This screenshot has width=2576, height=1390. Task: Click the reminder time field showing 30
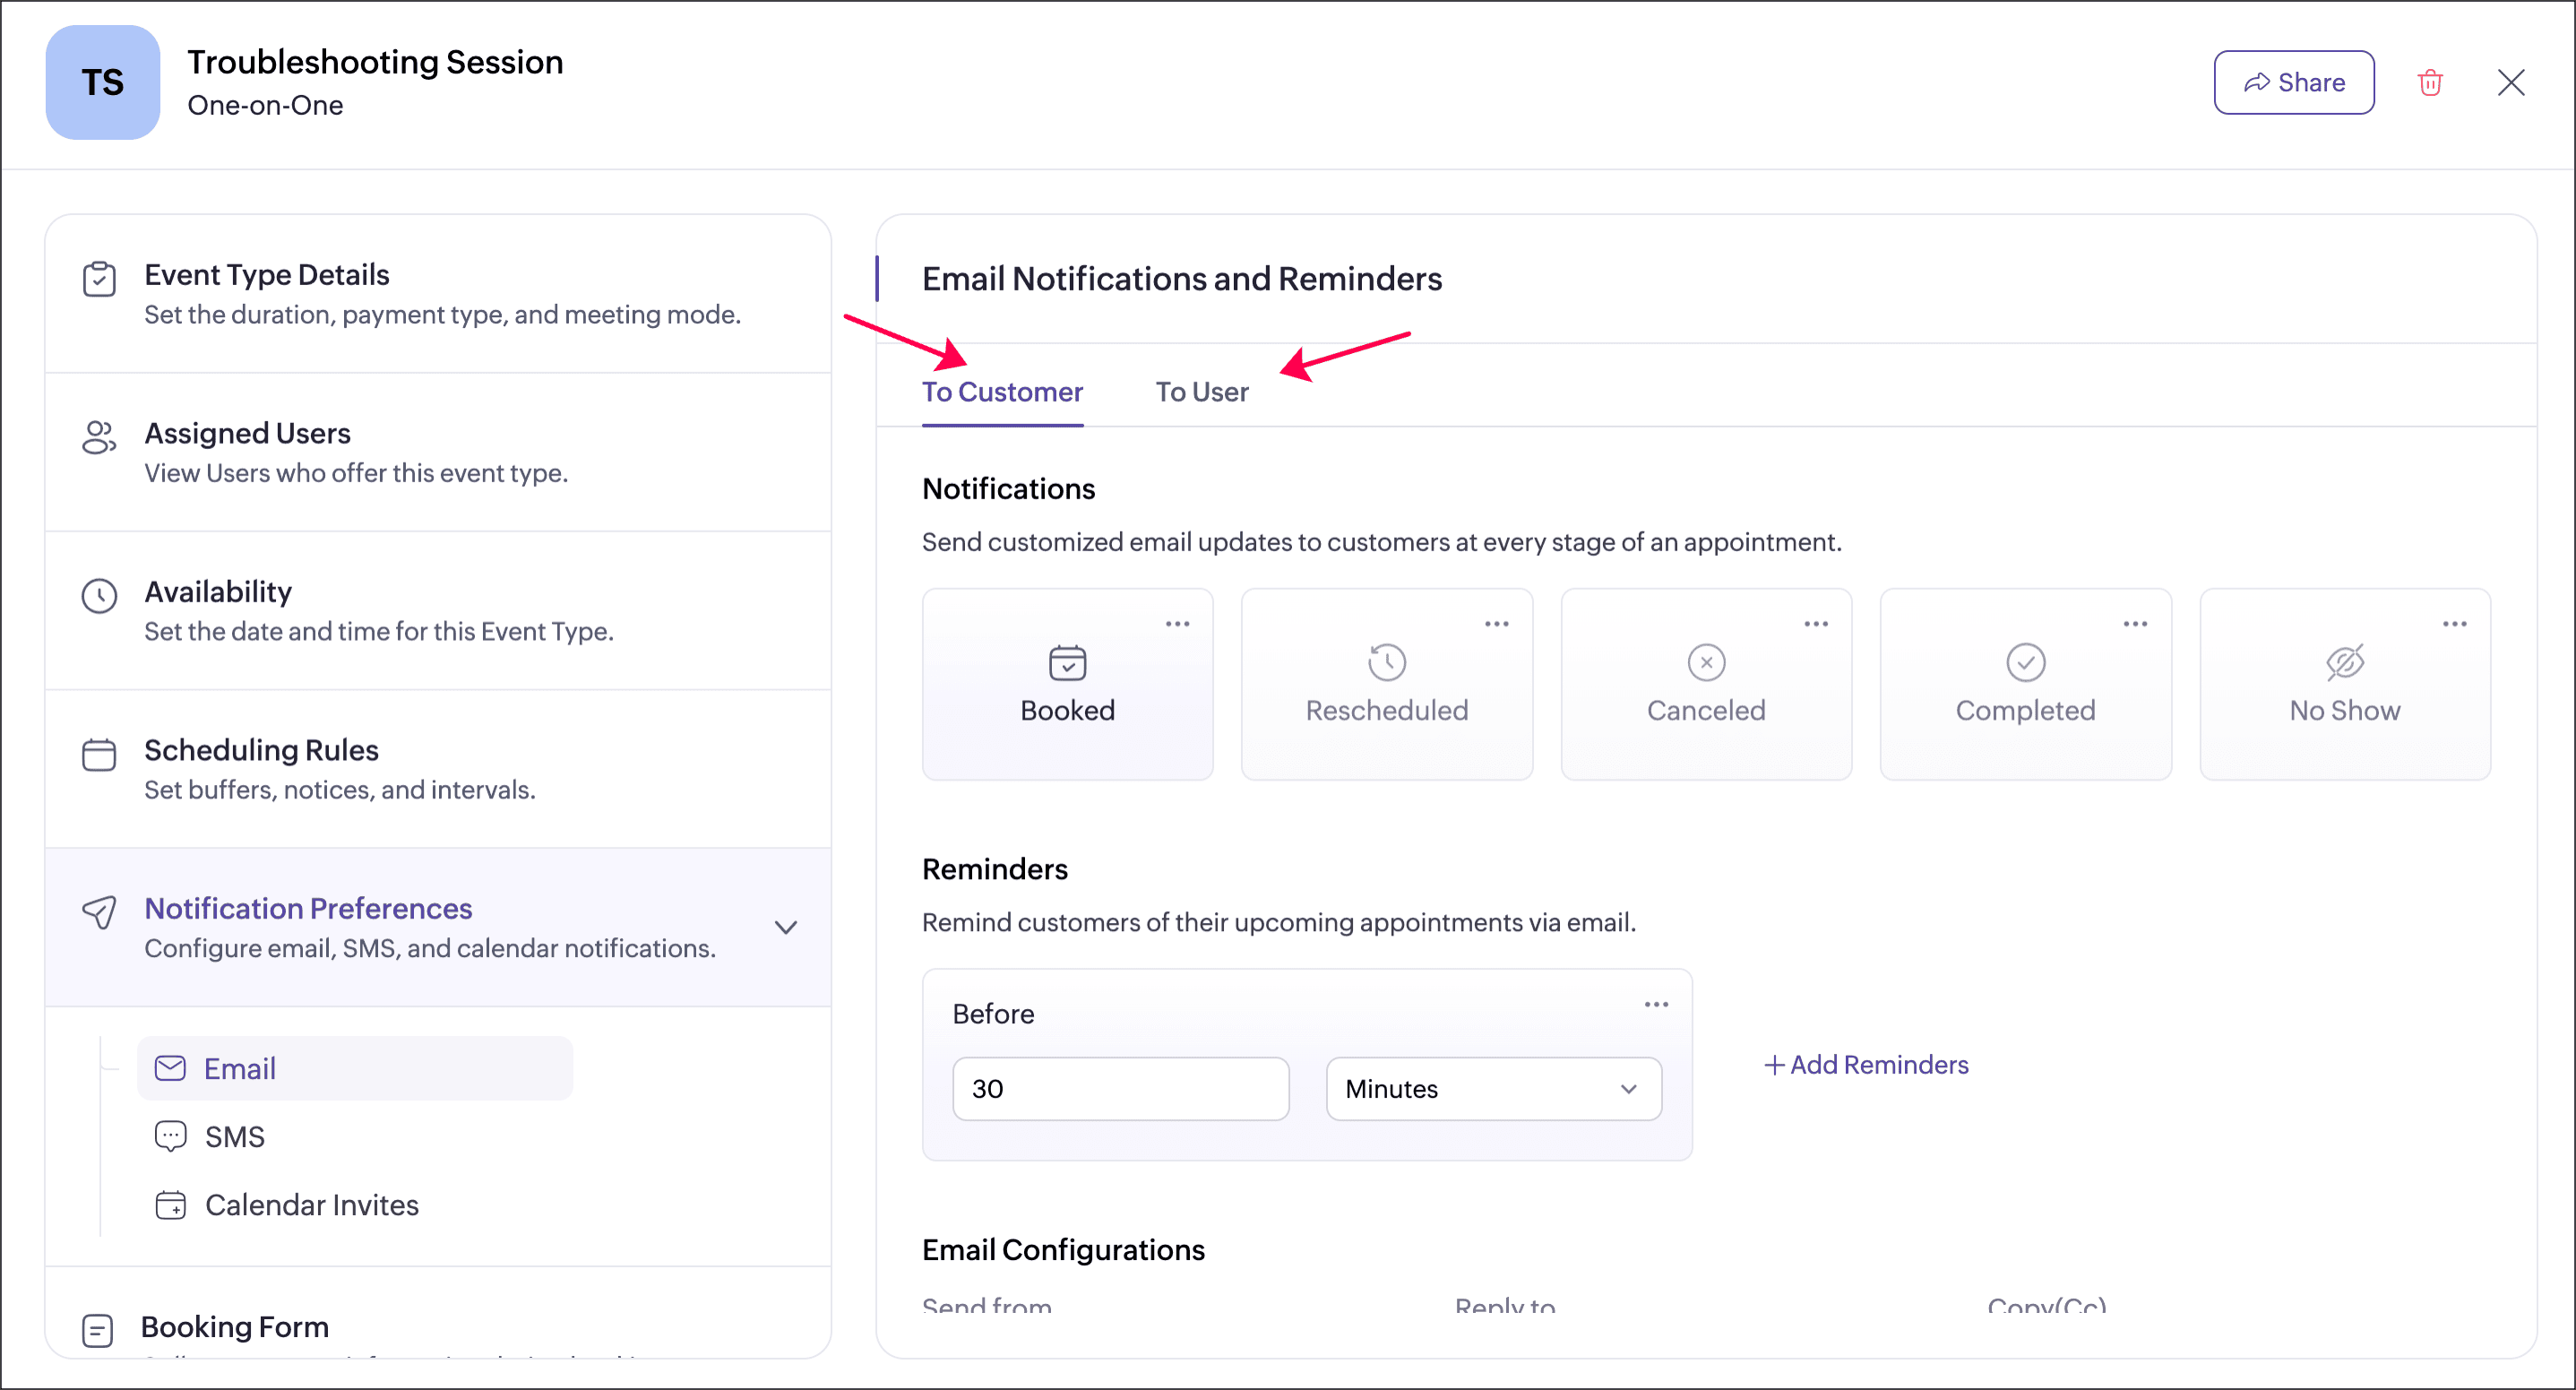point(1120,1088)
